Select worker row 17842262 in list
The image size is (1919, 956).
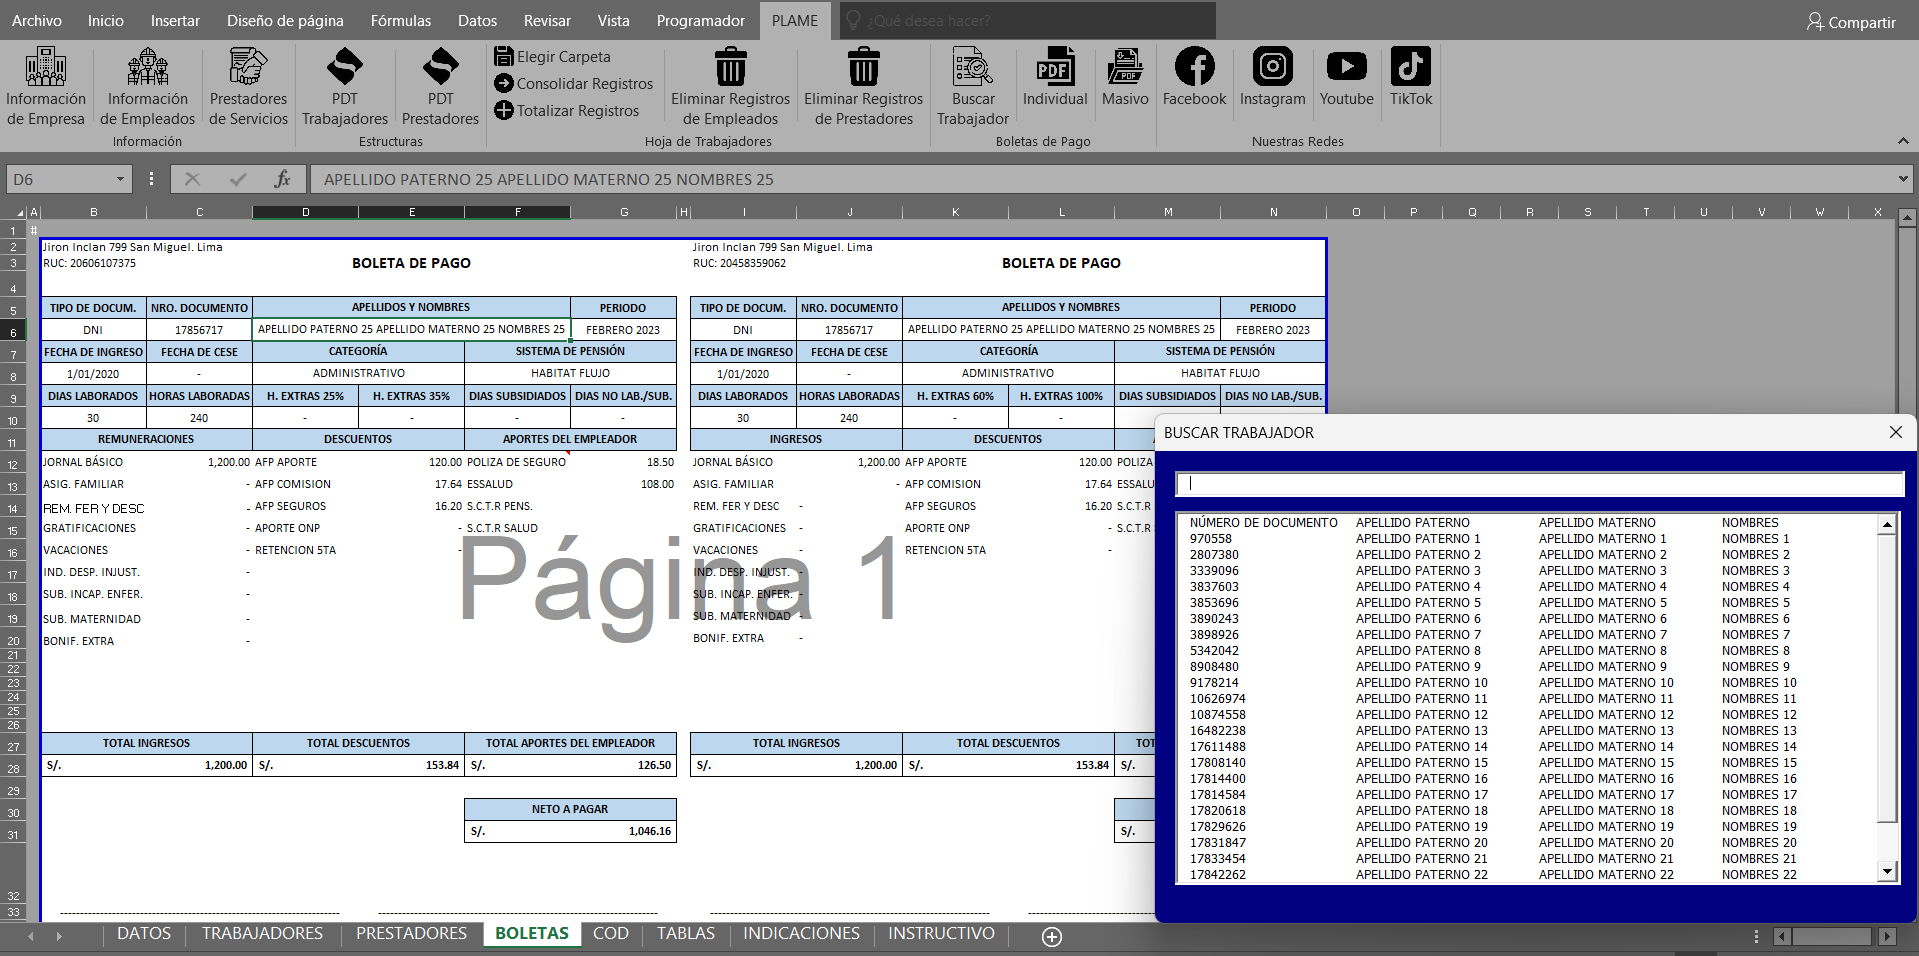pos(1528,875)
